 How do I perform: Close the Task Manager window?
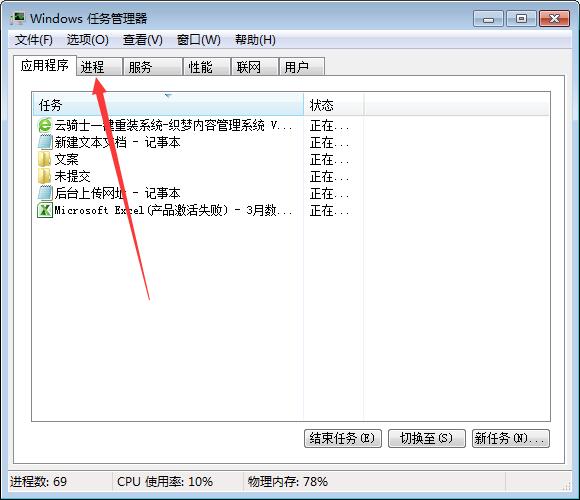click(554, 19)
